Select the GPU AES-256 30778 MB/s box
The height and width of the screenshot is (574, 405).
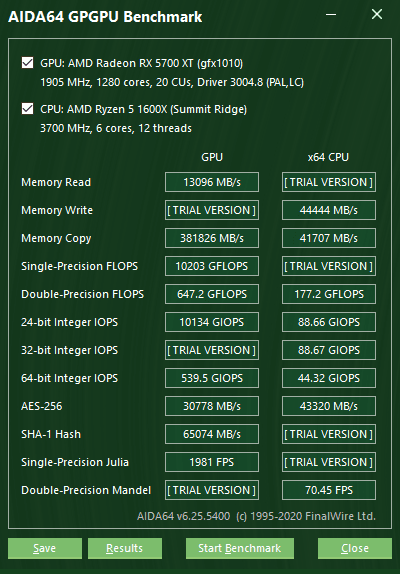pyautogui.click(x=212, y=406)
